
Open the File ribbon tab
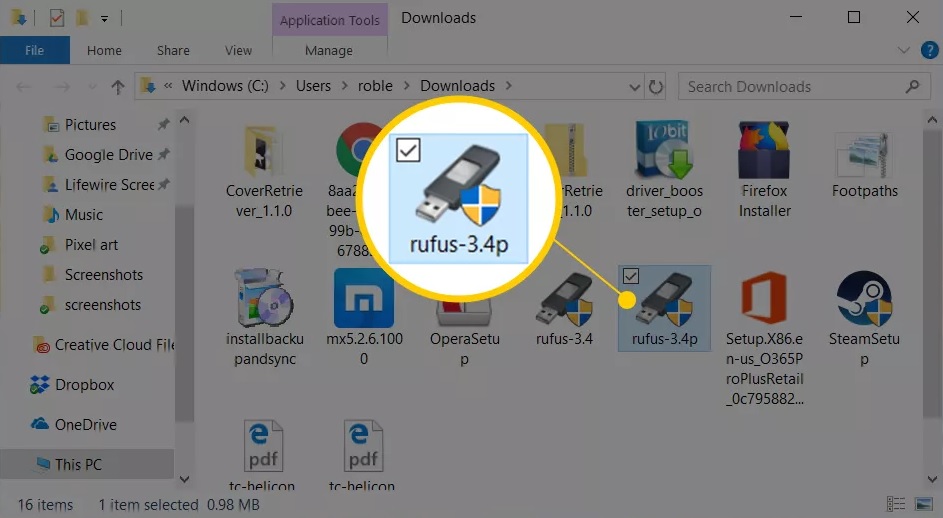click(34, 51)
